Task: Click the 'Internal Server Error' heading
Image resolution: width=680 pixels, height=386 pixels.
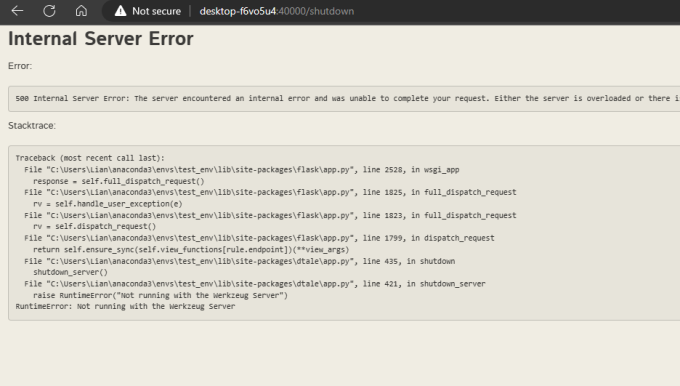Action: tap(101, 39)
